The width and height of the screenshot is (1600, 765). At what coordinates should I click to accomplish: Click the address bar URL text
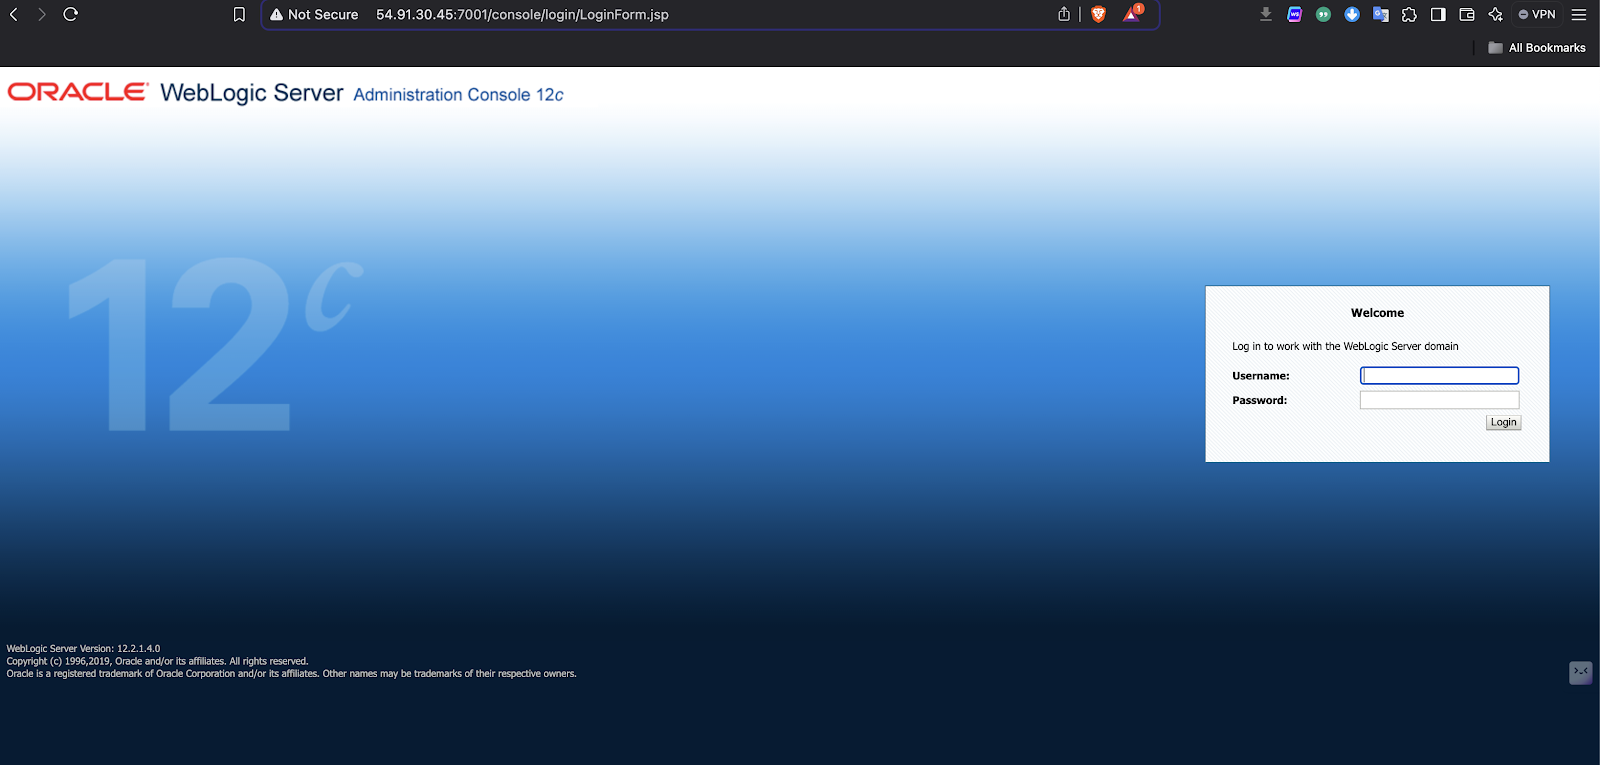click(x=522, y=14)
